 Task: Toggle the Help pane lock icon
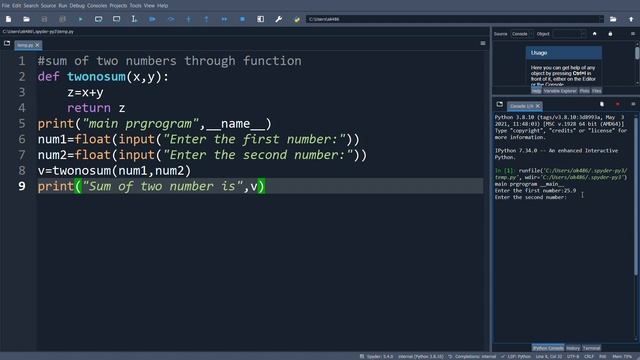(x=610, y=34)
